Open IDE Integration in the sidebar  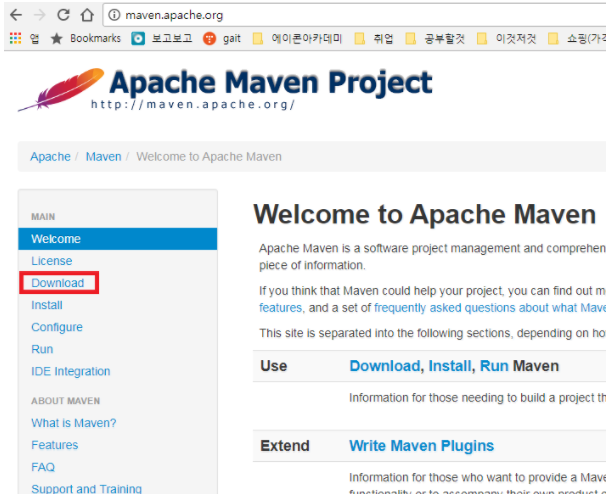[x=71, y=371]
